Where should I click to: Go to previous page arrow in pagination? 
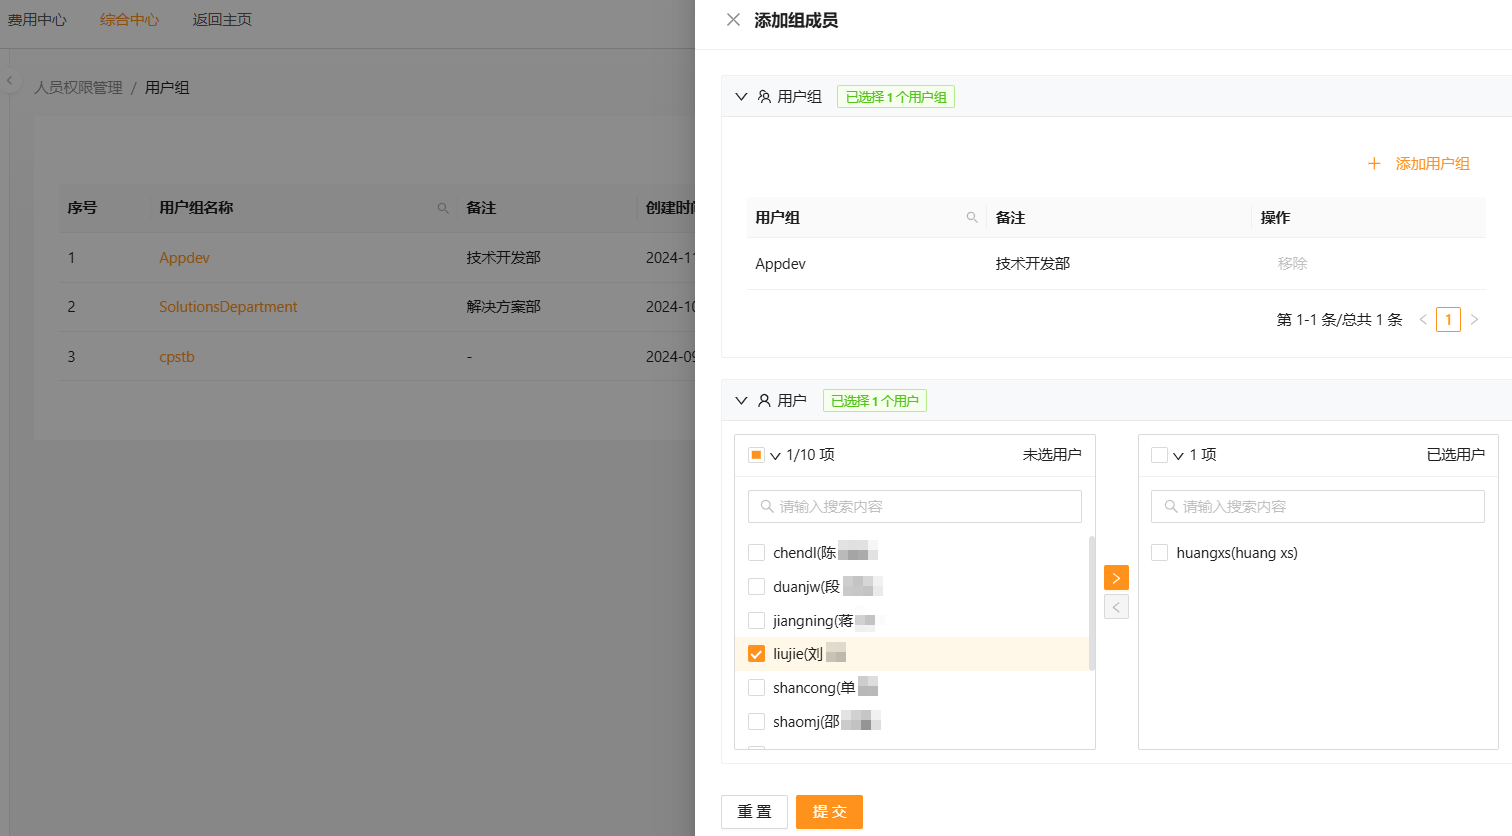(x=1423, y=320)
